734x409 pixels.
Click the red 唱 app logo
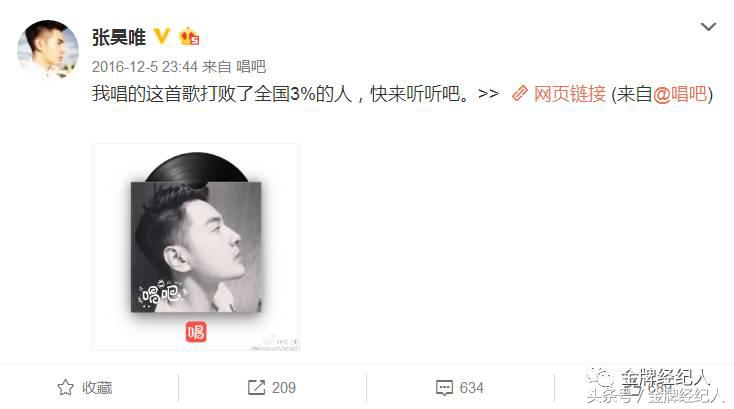pyautogui.click(x=196, y=332)
